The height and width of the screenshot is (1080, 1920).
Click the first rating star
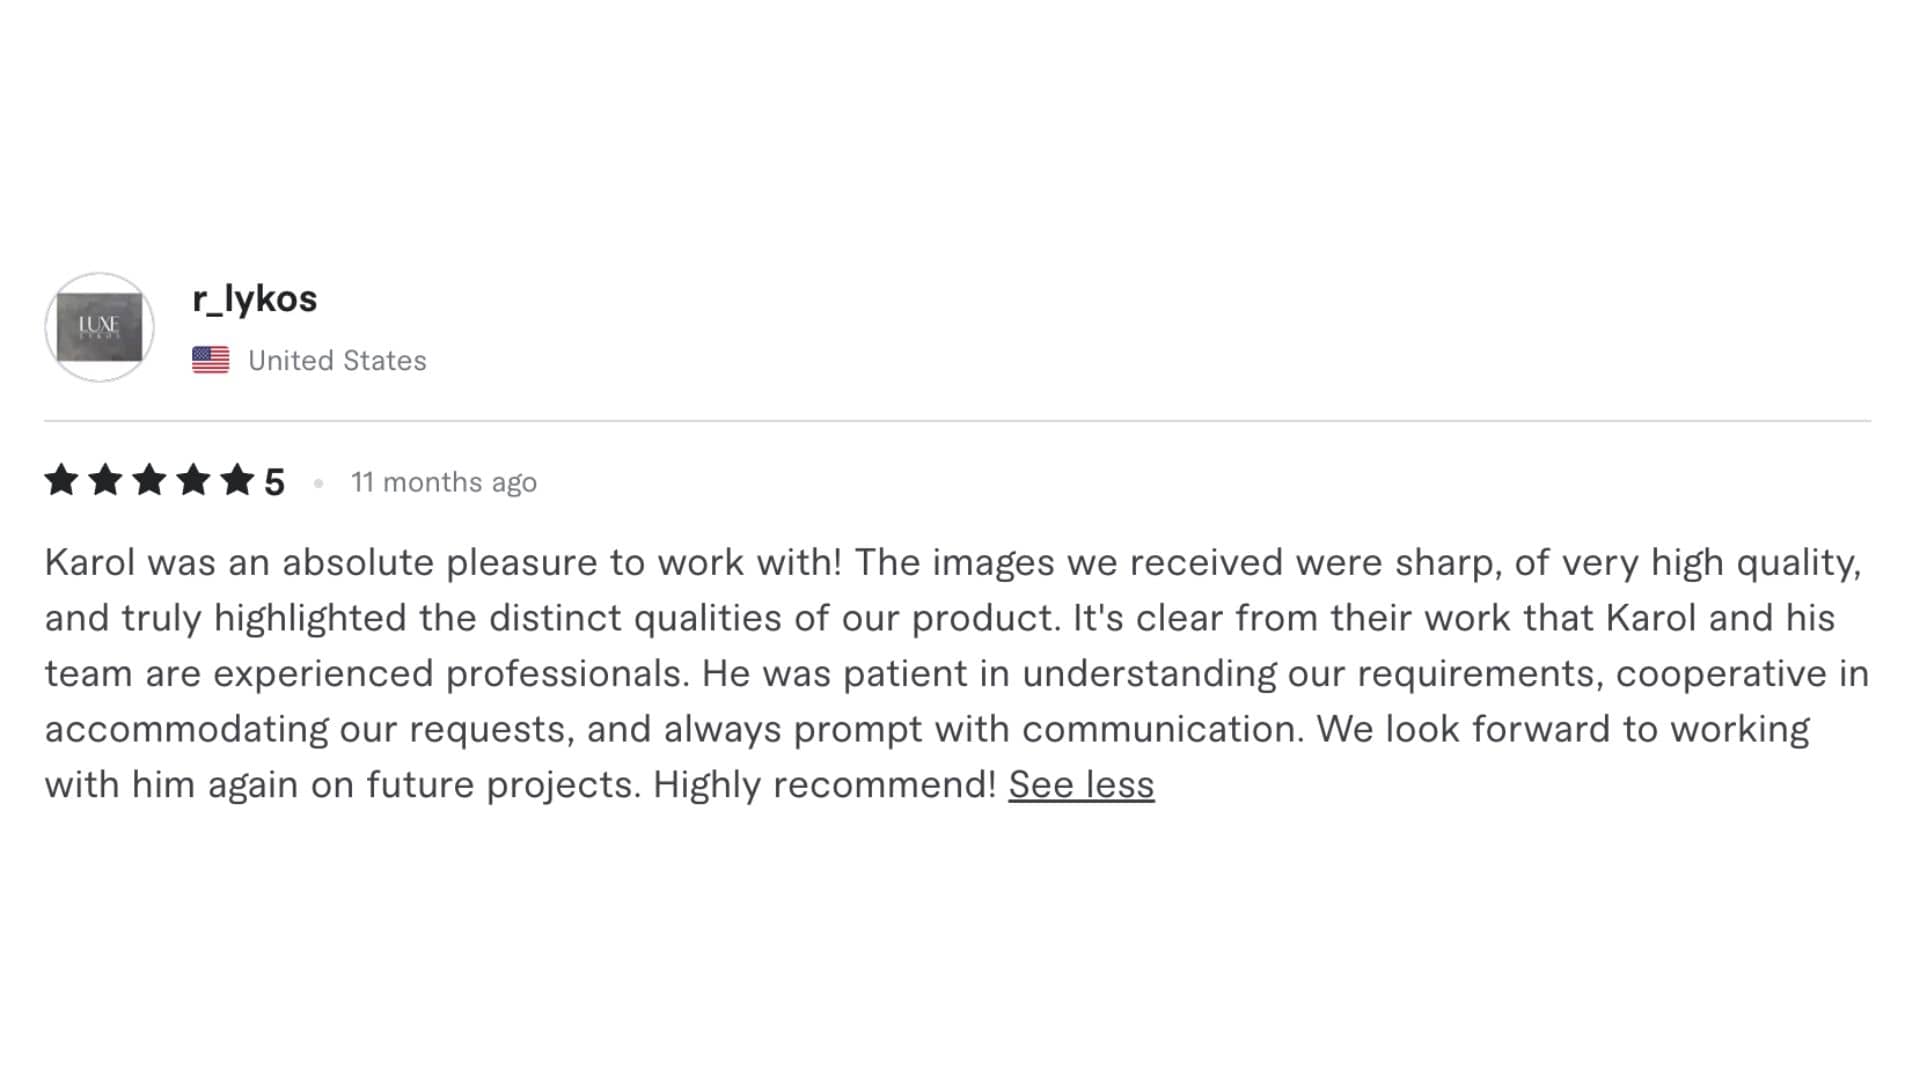62,480
